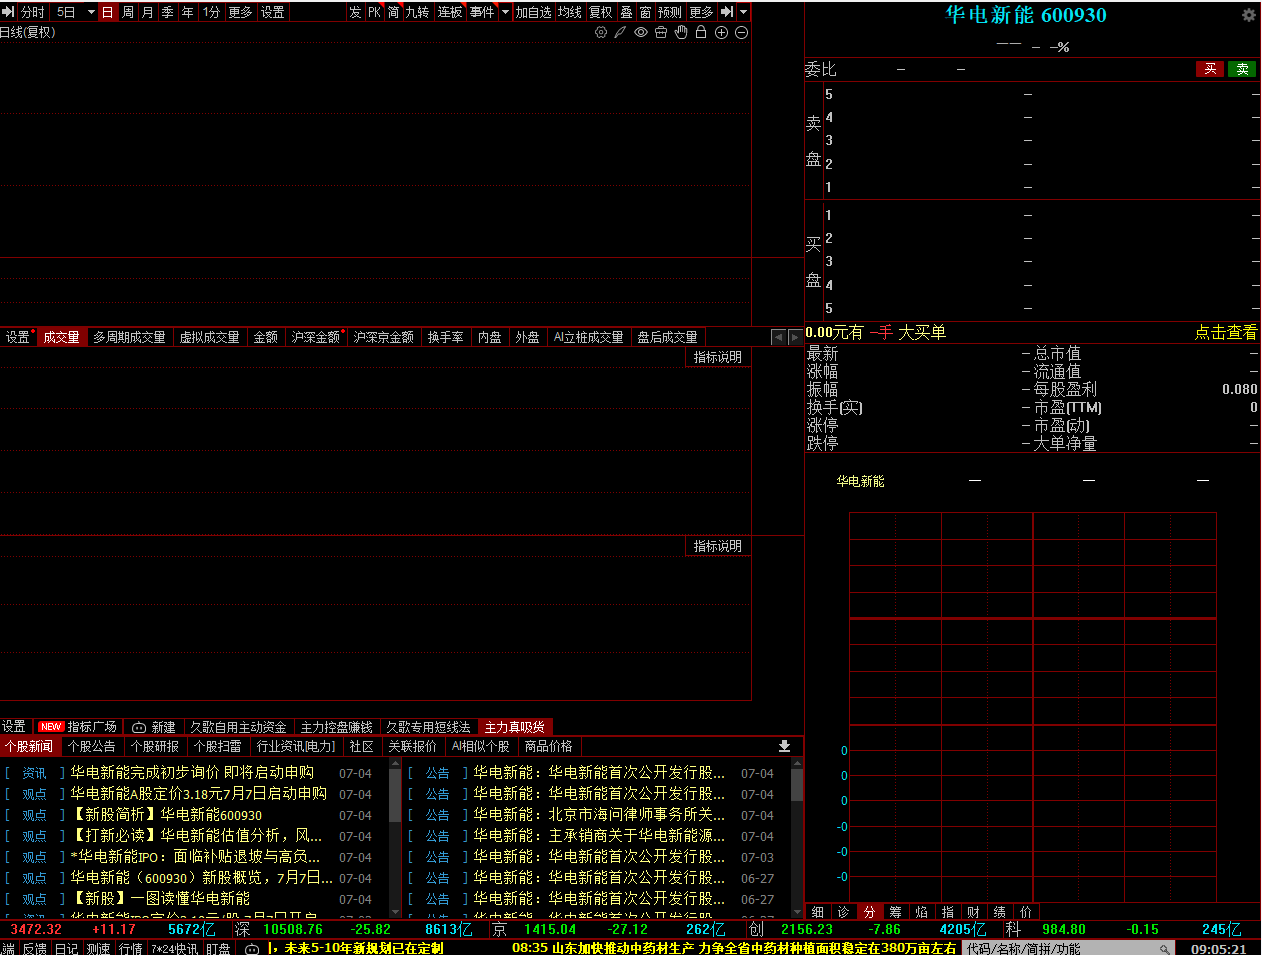Toggle the eye visibility icon in chart toolbar
This screenshot has height=955, width=1262.
[x=641, y=32]
